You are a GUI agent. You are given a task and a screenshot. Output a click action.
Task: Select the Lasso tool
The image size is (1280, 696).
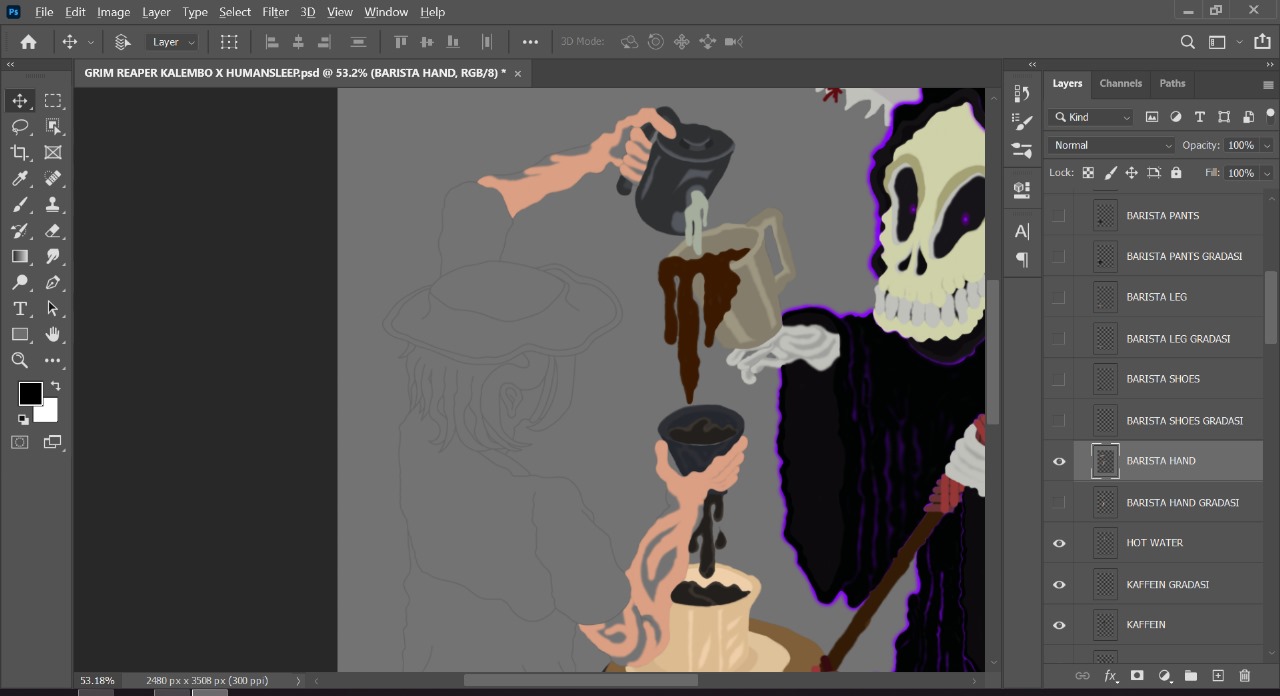[x=20, y=127]
